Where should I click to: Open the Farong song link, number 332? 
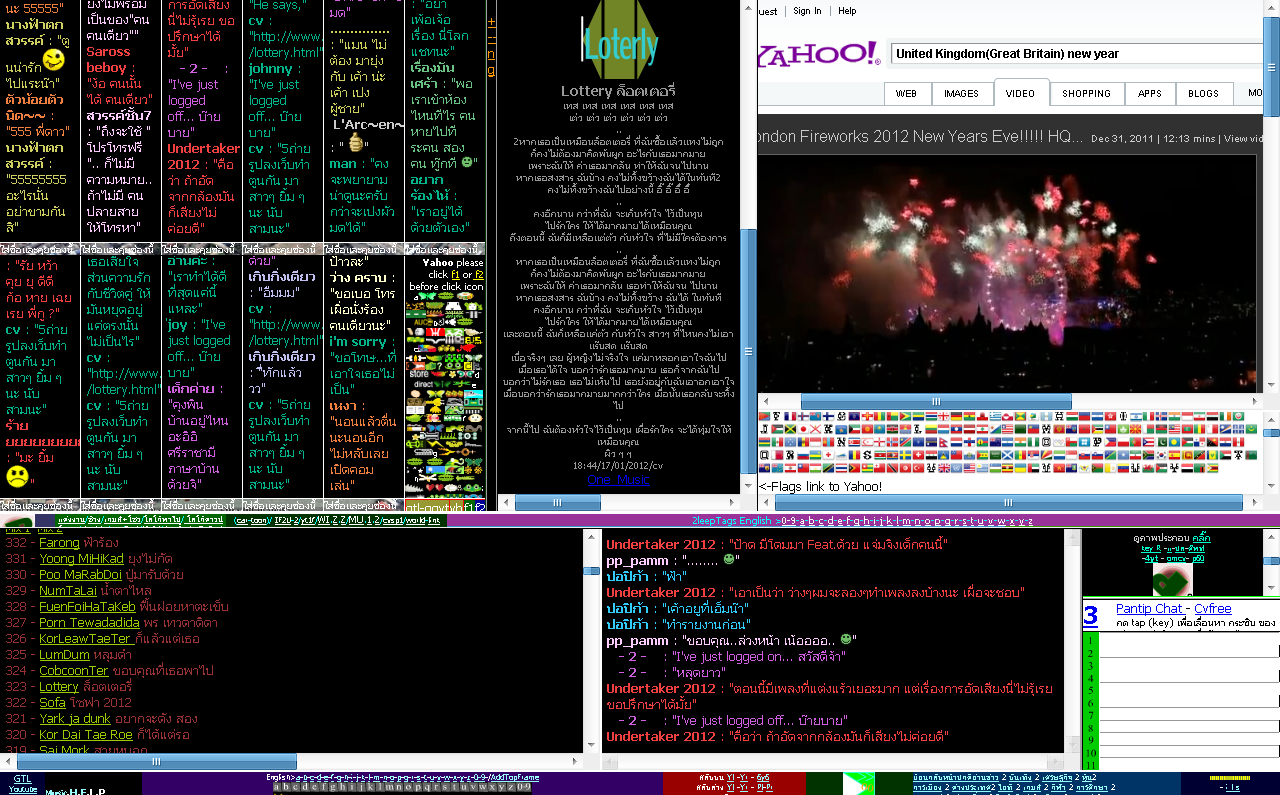coord(59,543)
